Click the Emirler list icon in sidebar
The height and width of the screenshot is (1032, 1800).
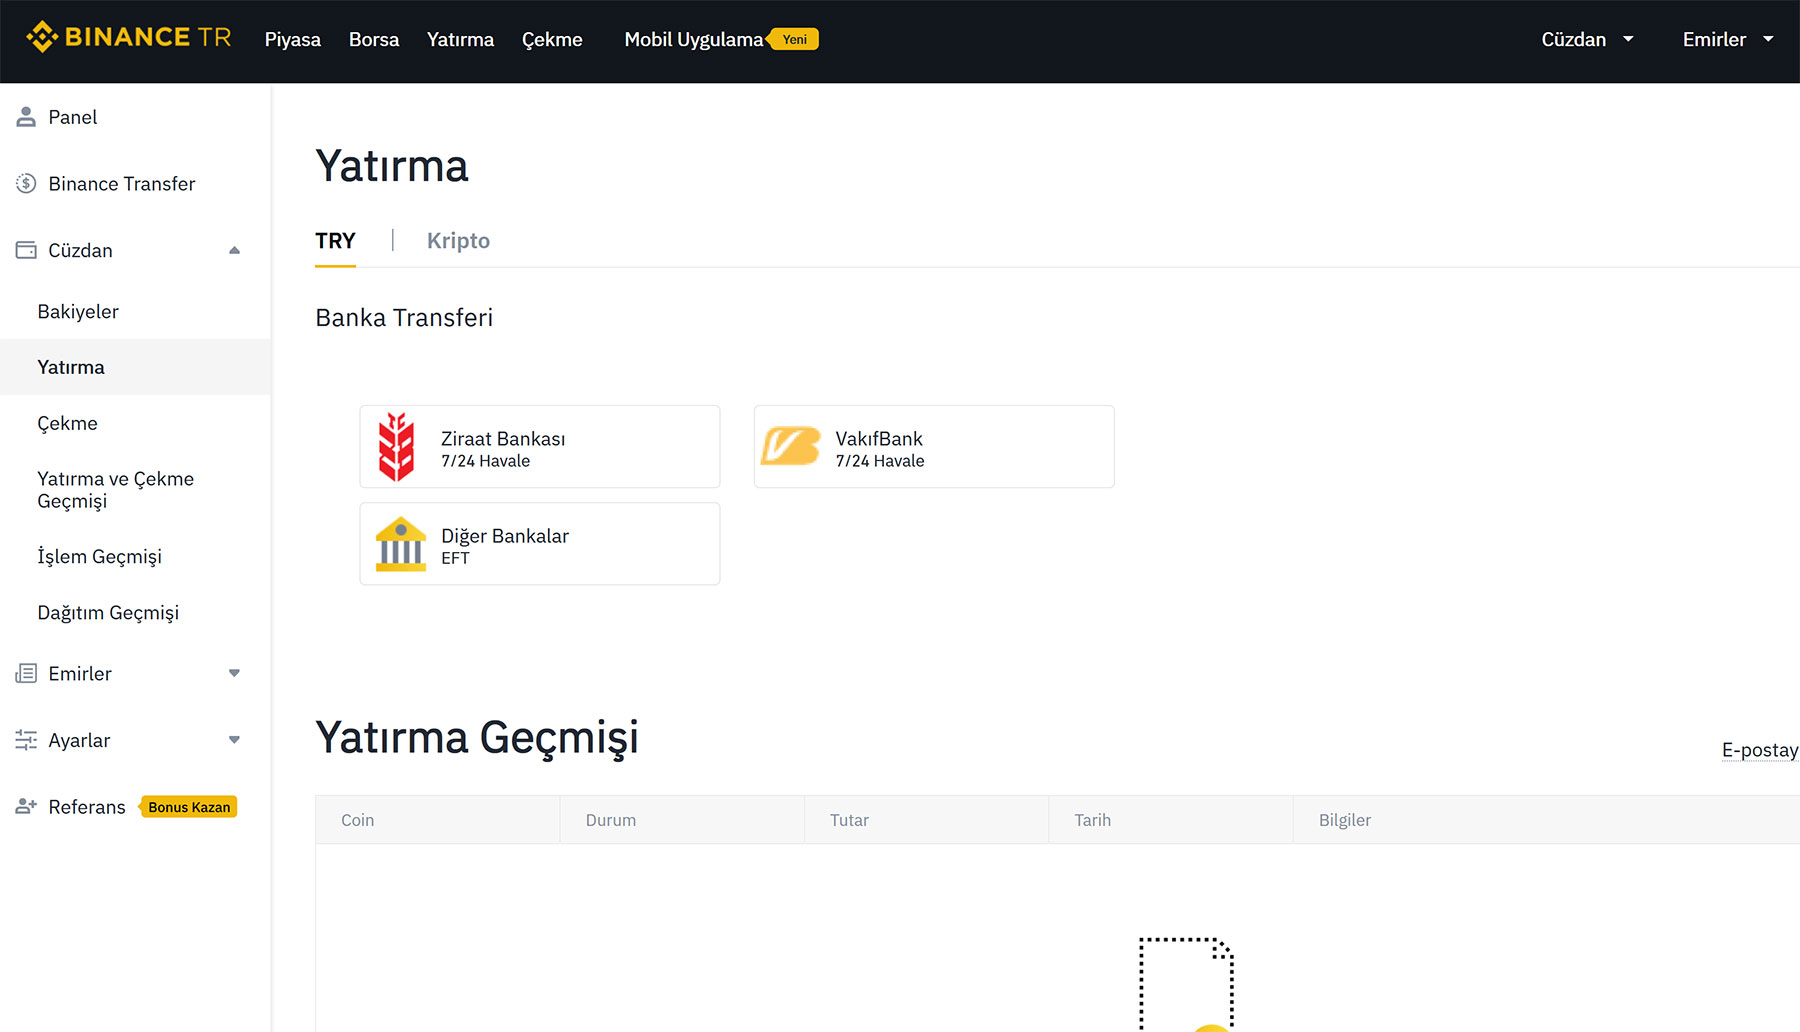coord(26,674)
